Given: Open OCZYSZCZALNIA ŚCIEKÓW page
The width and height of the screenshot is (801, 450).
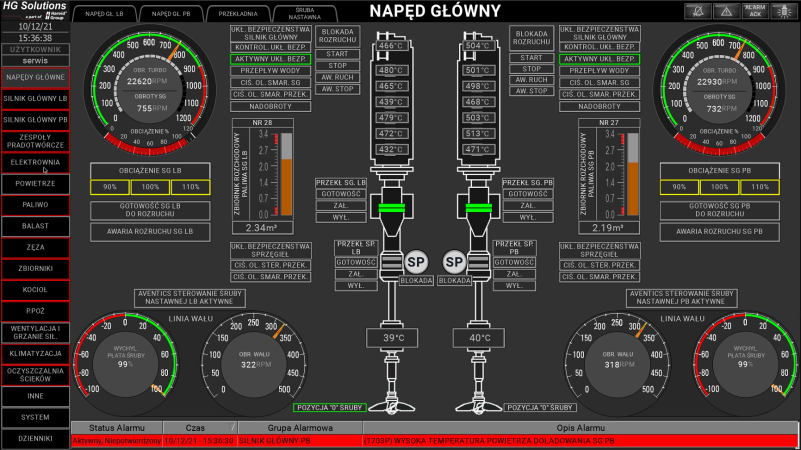Looking at the screenshot, I should coord(35,375).
